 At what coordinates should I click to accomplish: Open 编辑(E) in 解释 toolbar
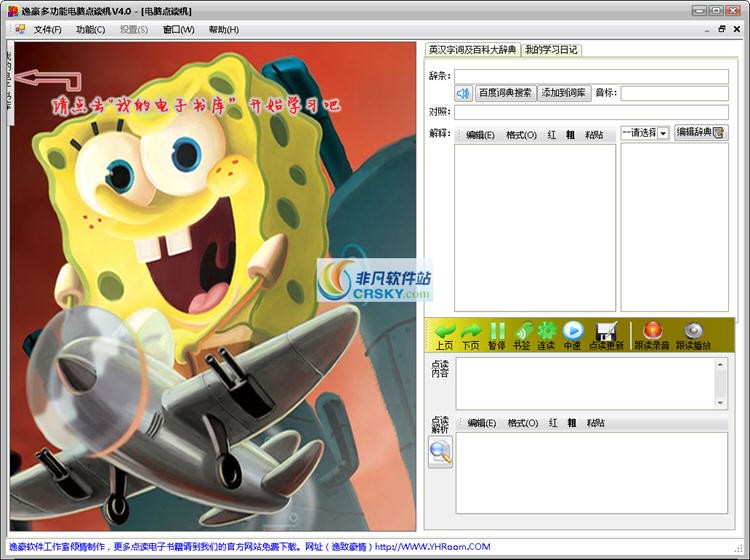(x=480, y=135)
